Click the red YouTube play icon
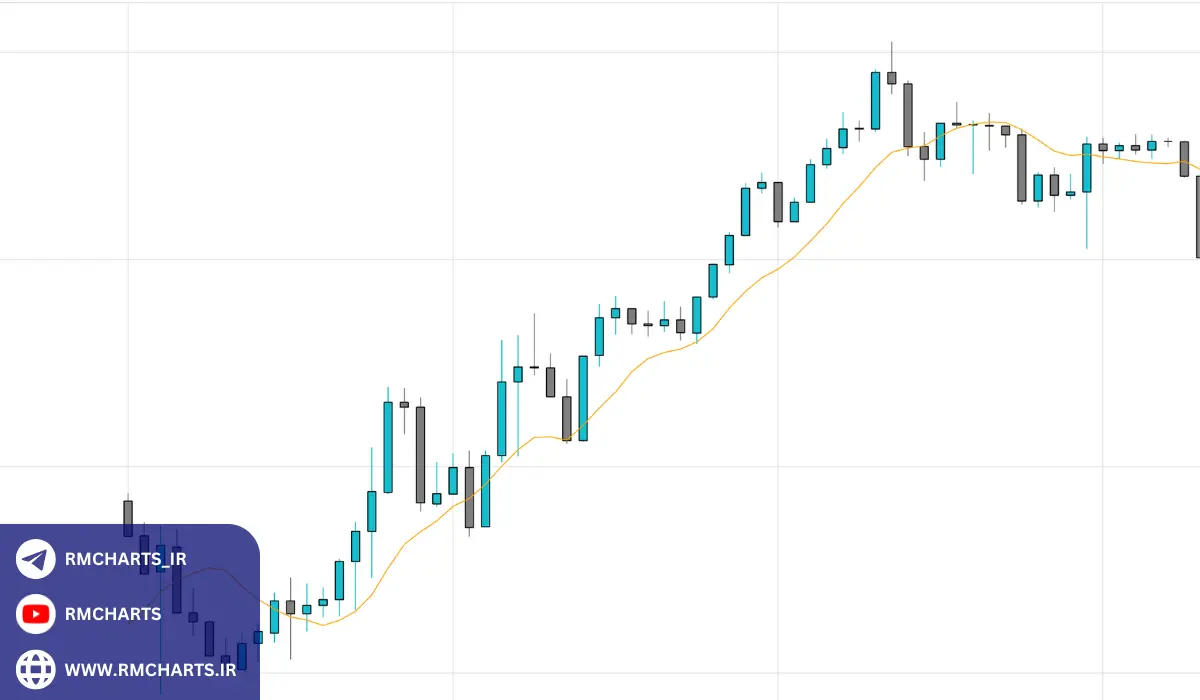The width and height of the screenshot is (1200, 700). click(36, 614)
